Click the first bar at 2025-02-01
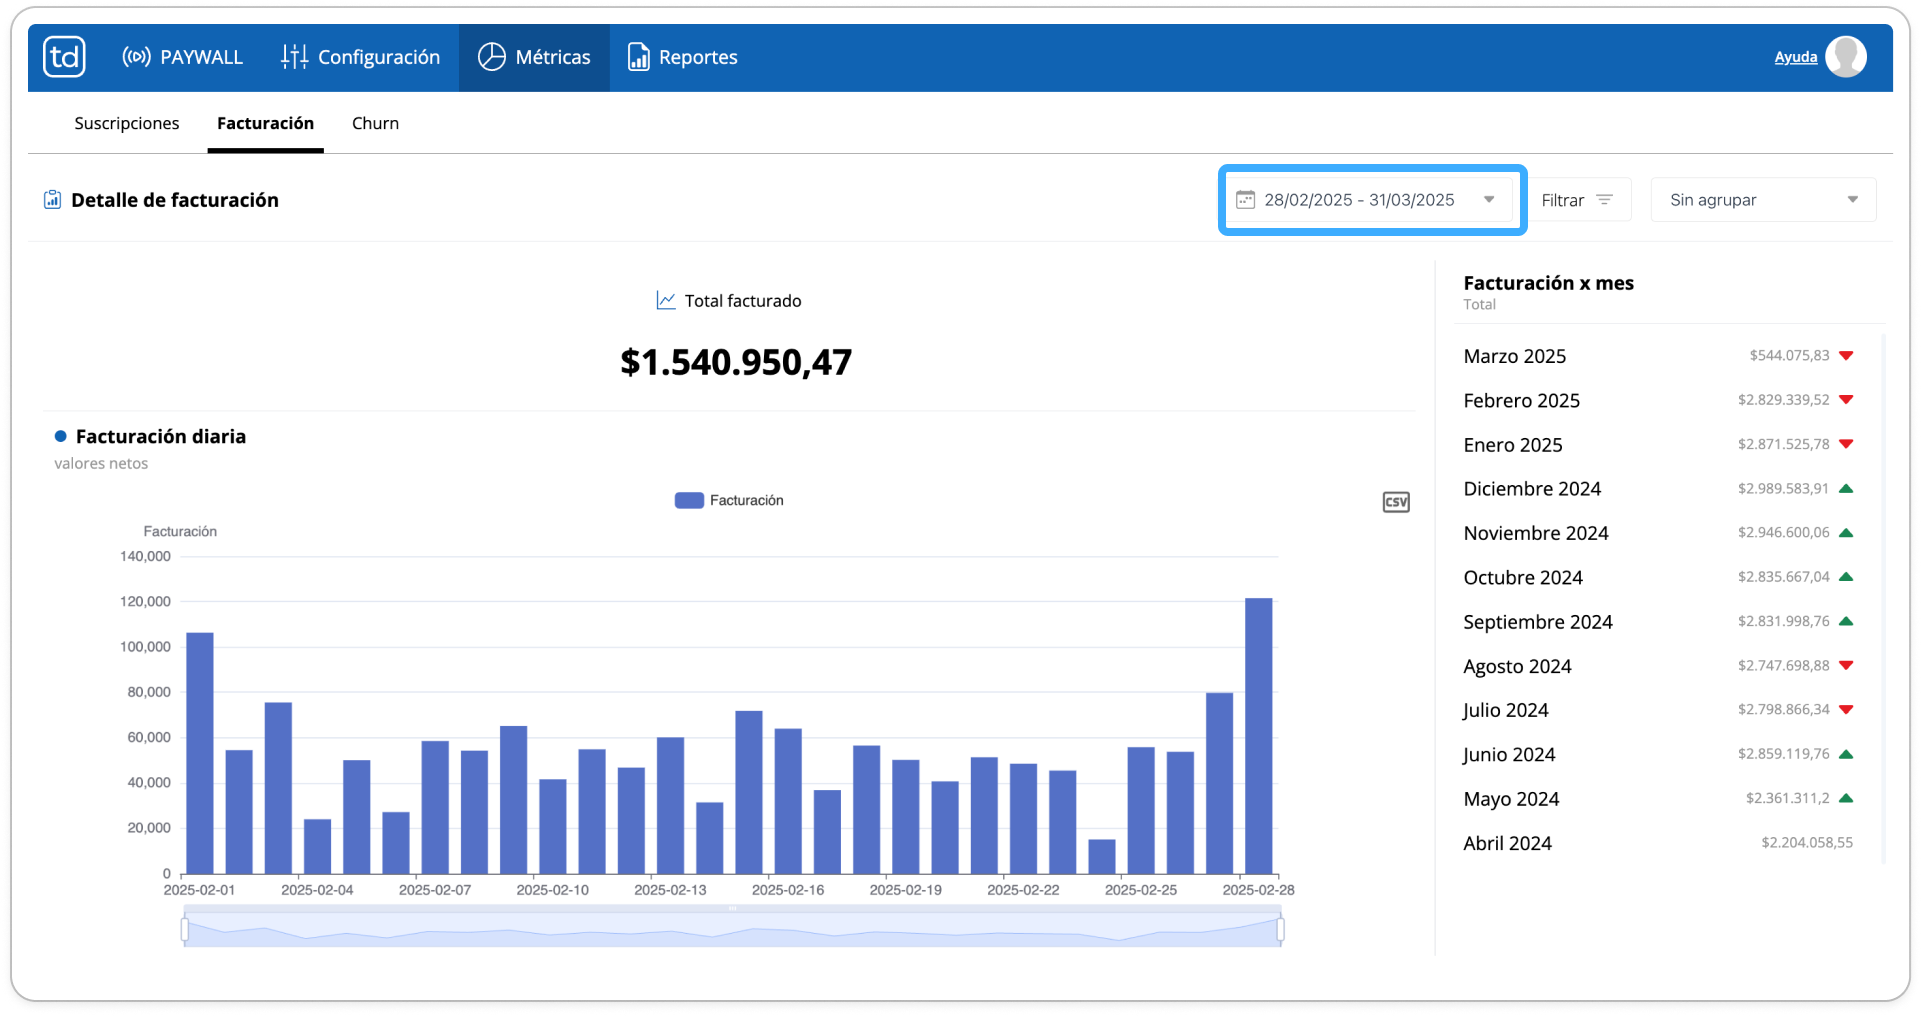Image resolution: width=1922 pixels, height=1016 pixels. (200, 753)
